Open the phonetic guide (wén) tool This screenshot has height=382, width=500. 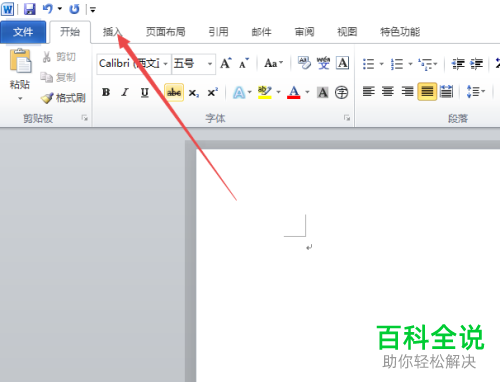coord(323,63)
